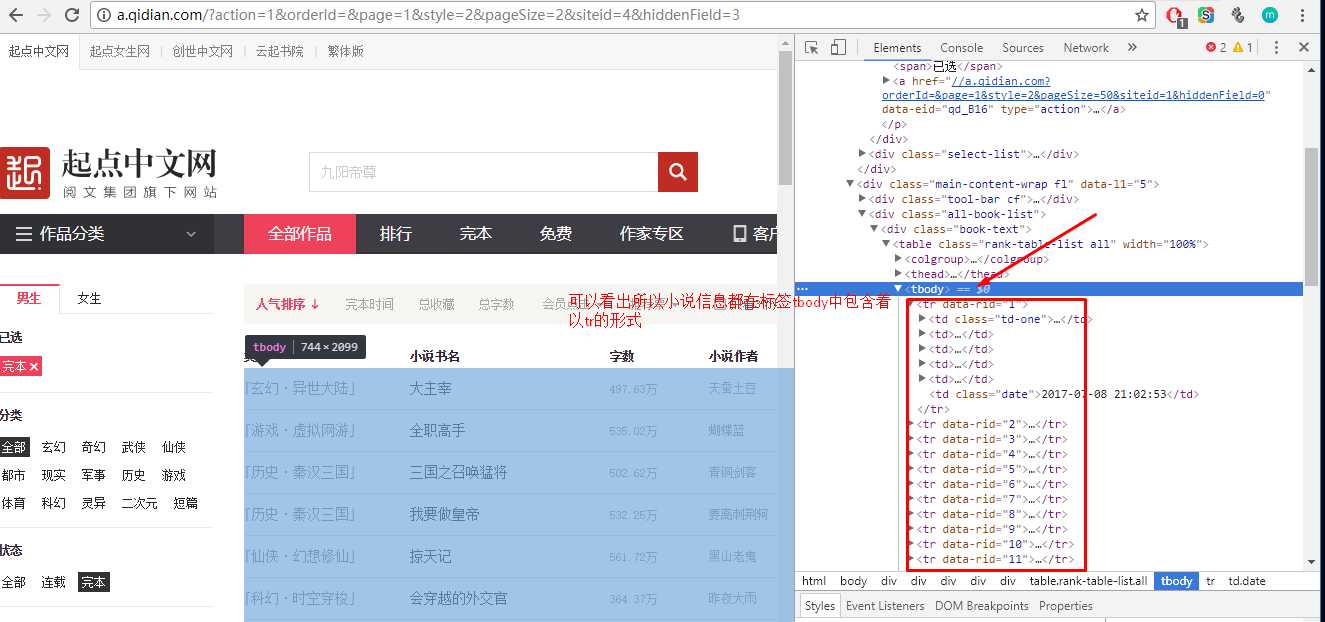1325x622 pixels.
Task: Remove the 完本 selected filter tag
Action: (34, 367)
